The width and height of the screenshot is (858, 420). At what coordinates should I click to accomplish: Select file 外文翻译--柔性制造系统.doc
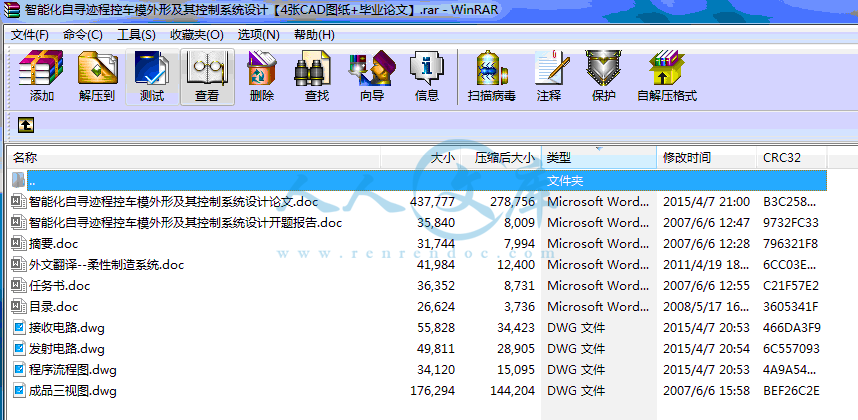[107, 265]
